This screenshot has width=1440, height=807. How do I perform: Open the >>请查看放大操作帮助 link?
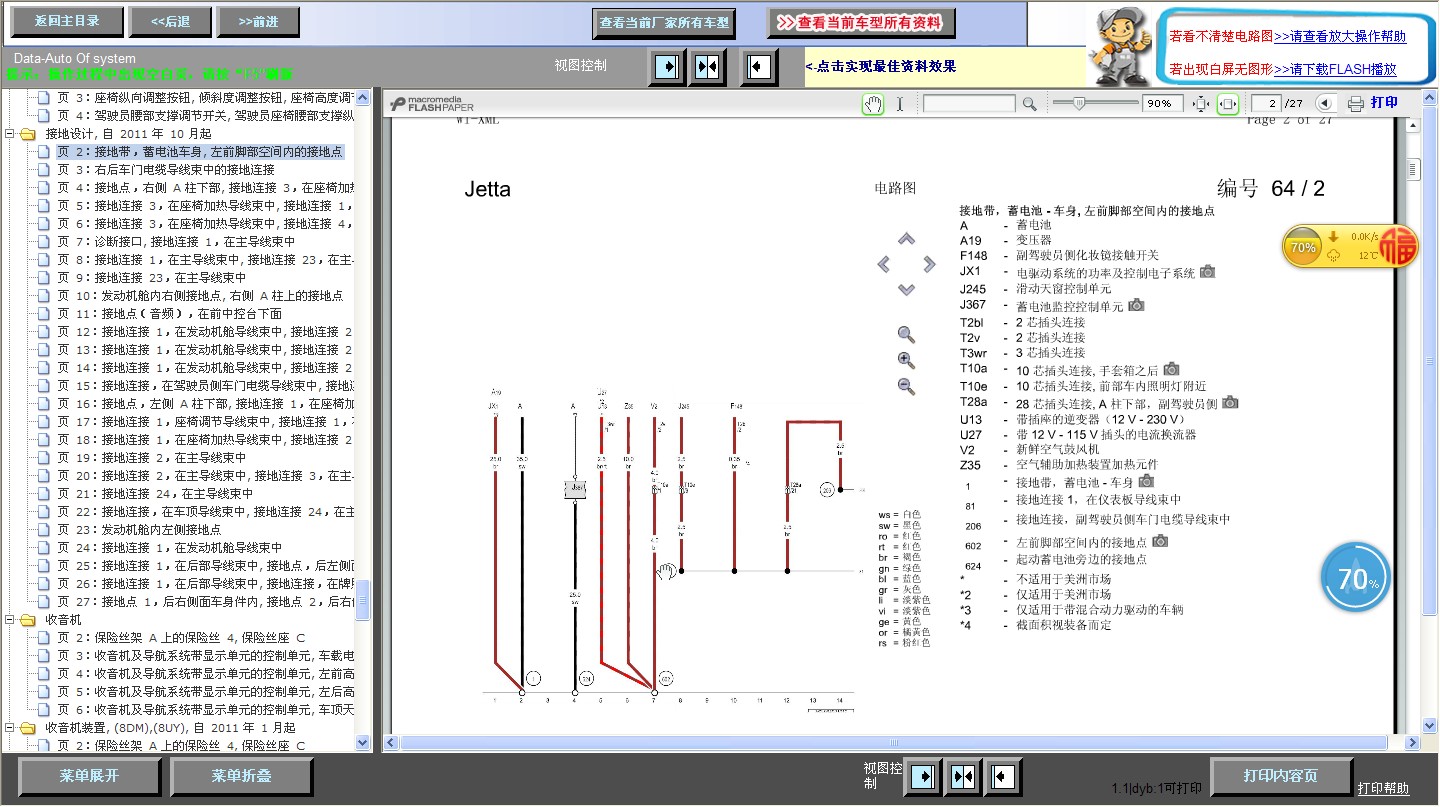pos(1340,37)
